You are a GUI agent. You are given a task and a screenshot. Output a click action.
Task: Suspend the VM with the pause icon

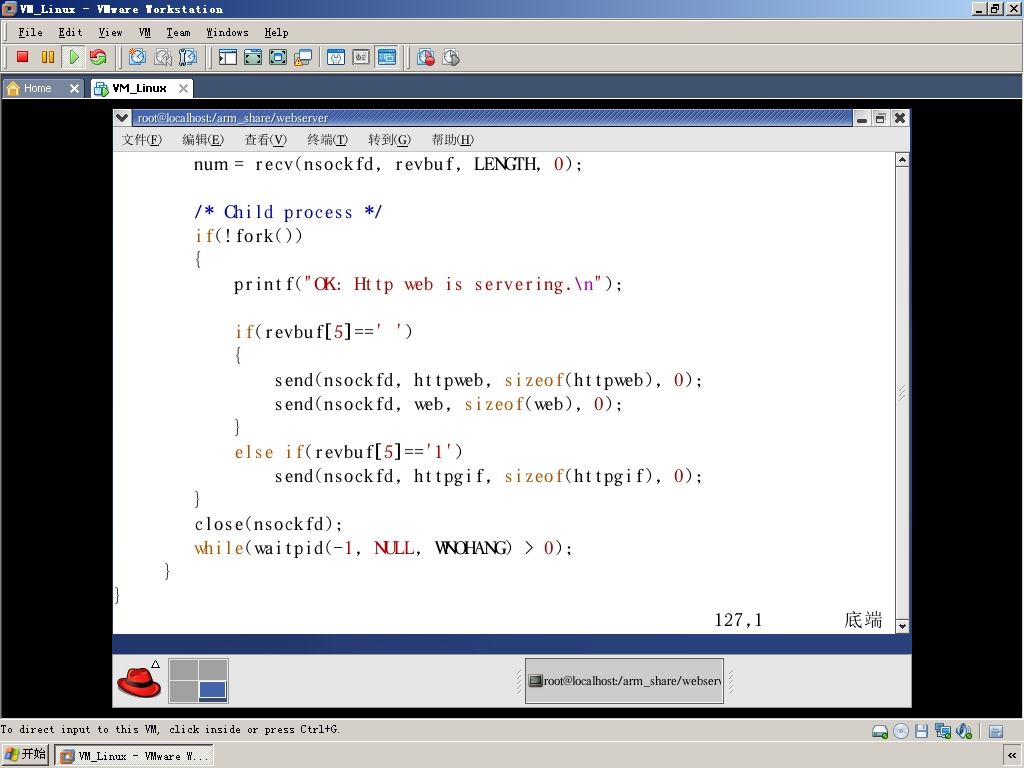[x=48, y=57]
